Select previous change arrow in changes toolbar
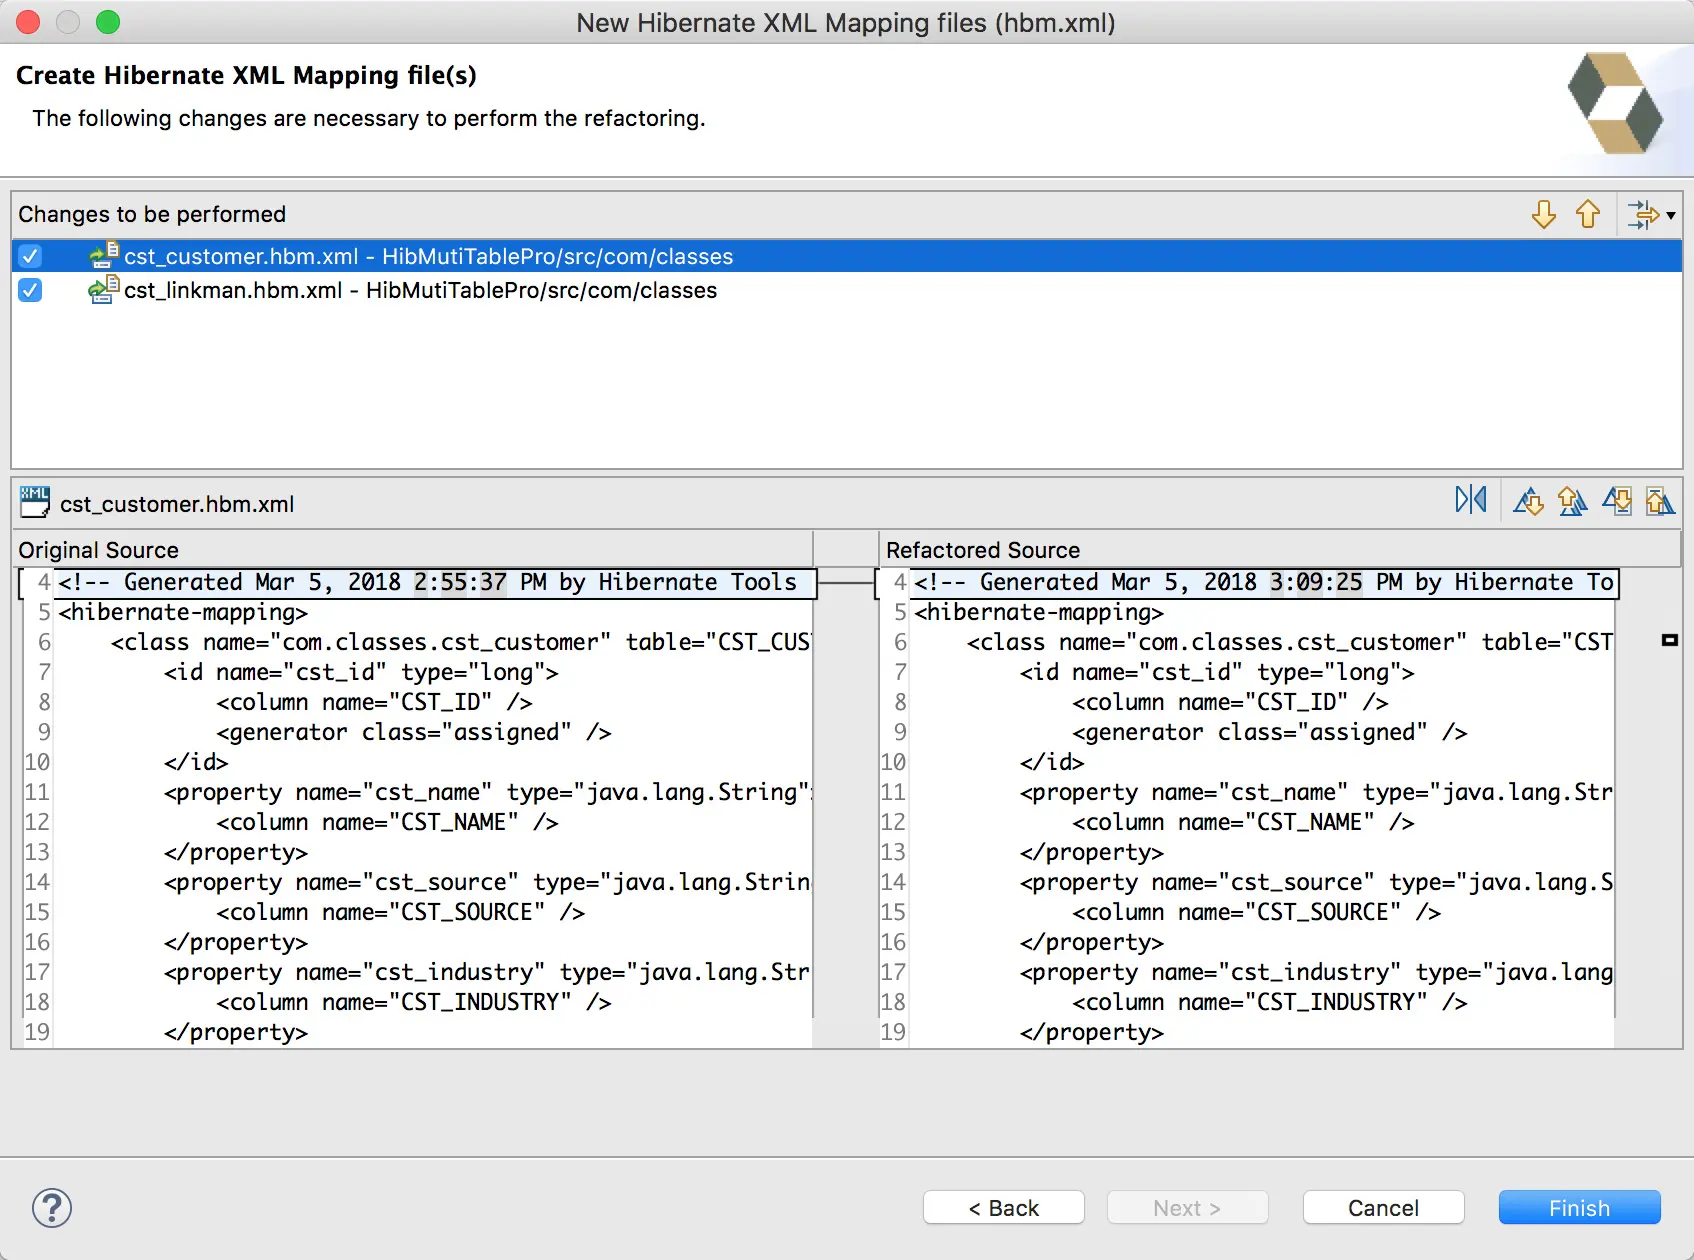 click(x=1588, y=214)
